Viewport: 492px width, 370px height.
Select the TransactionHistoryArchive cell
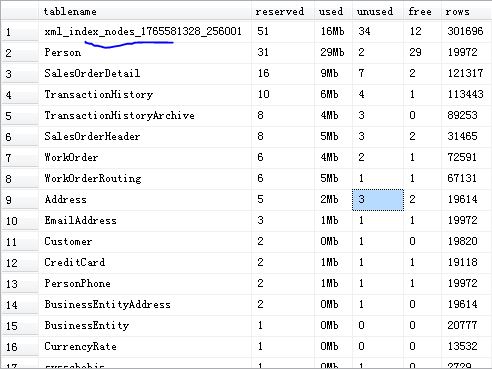coord(145,116)
